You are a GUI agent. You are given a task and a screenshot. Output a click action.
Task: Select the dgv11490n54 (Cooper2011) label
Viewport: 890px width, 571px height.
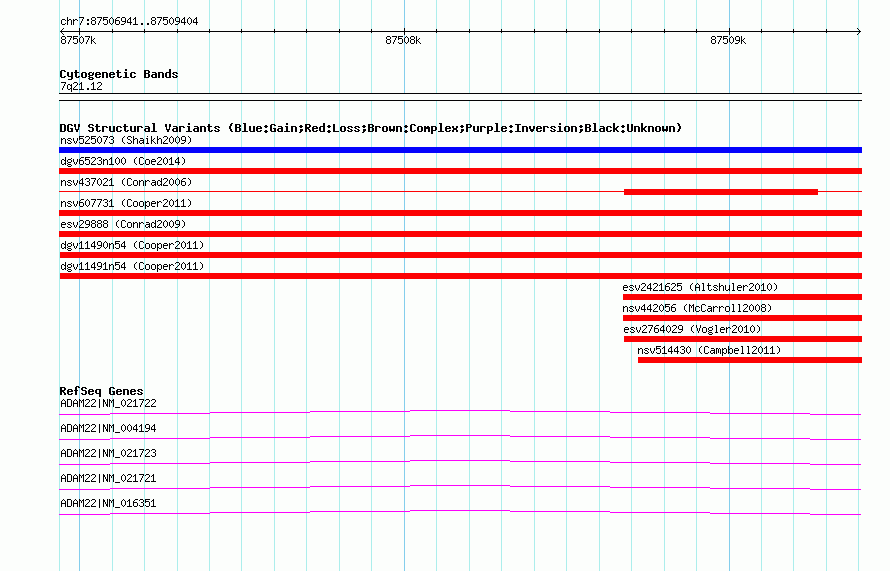[132, 245]
